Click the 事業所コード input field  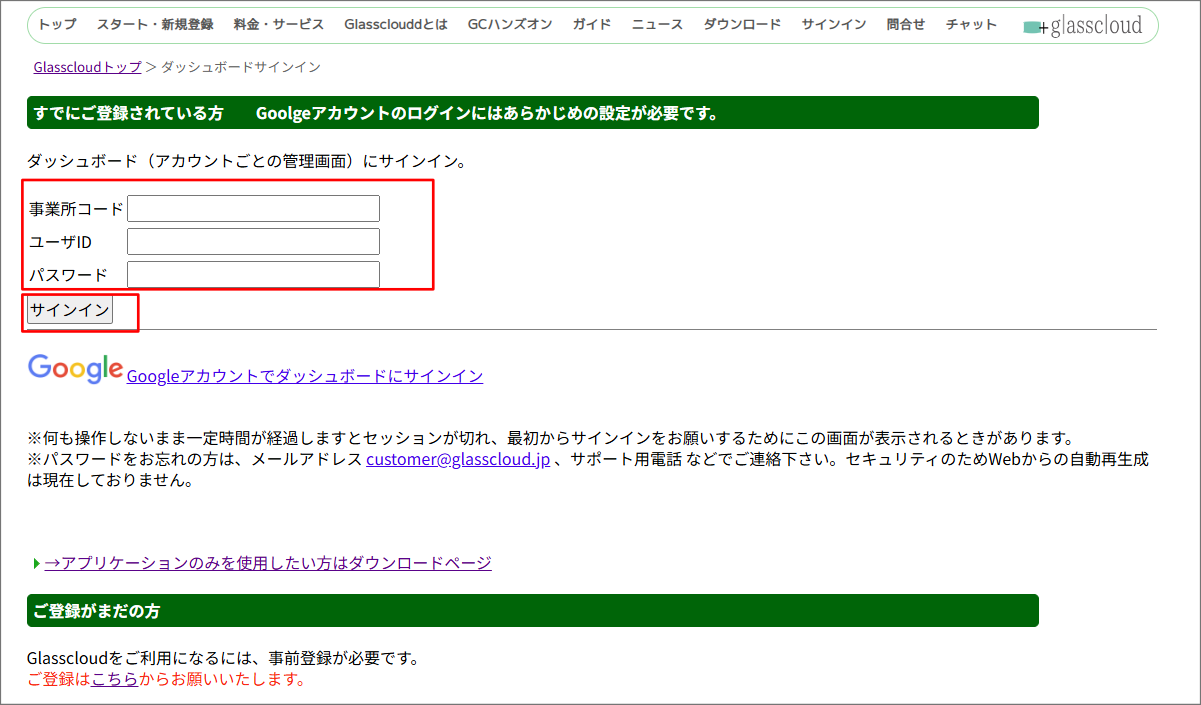[x=253, y=208]
